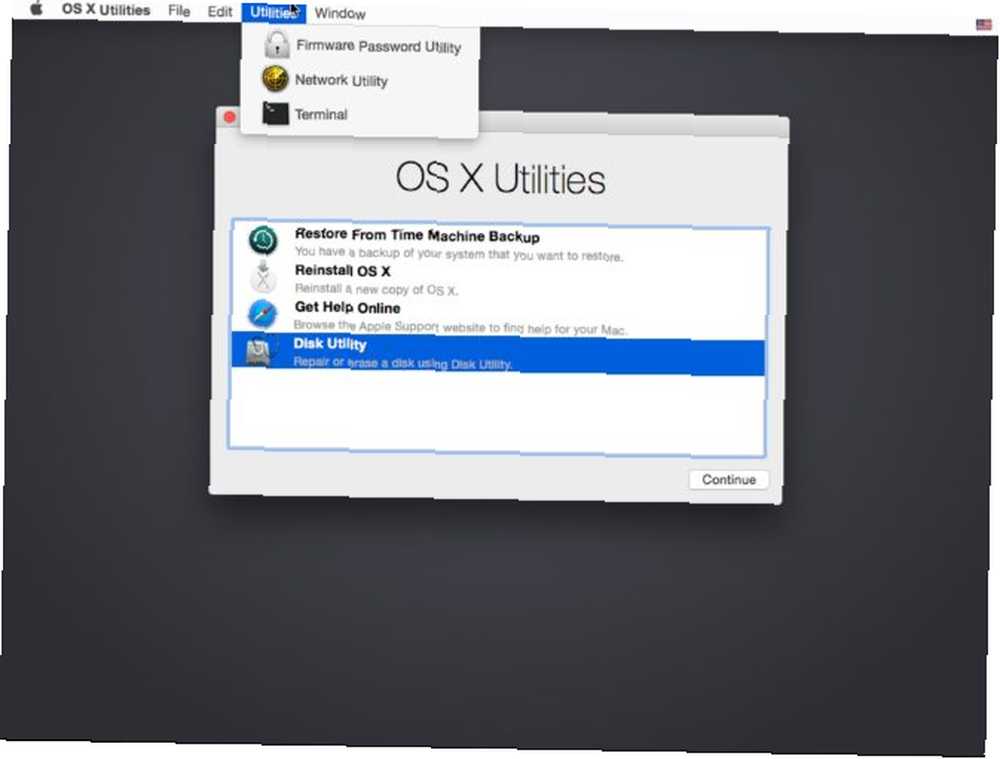Launch Terminal from the Utilities menu

tap(360, 114)
